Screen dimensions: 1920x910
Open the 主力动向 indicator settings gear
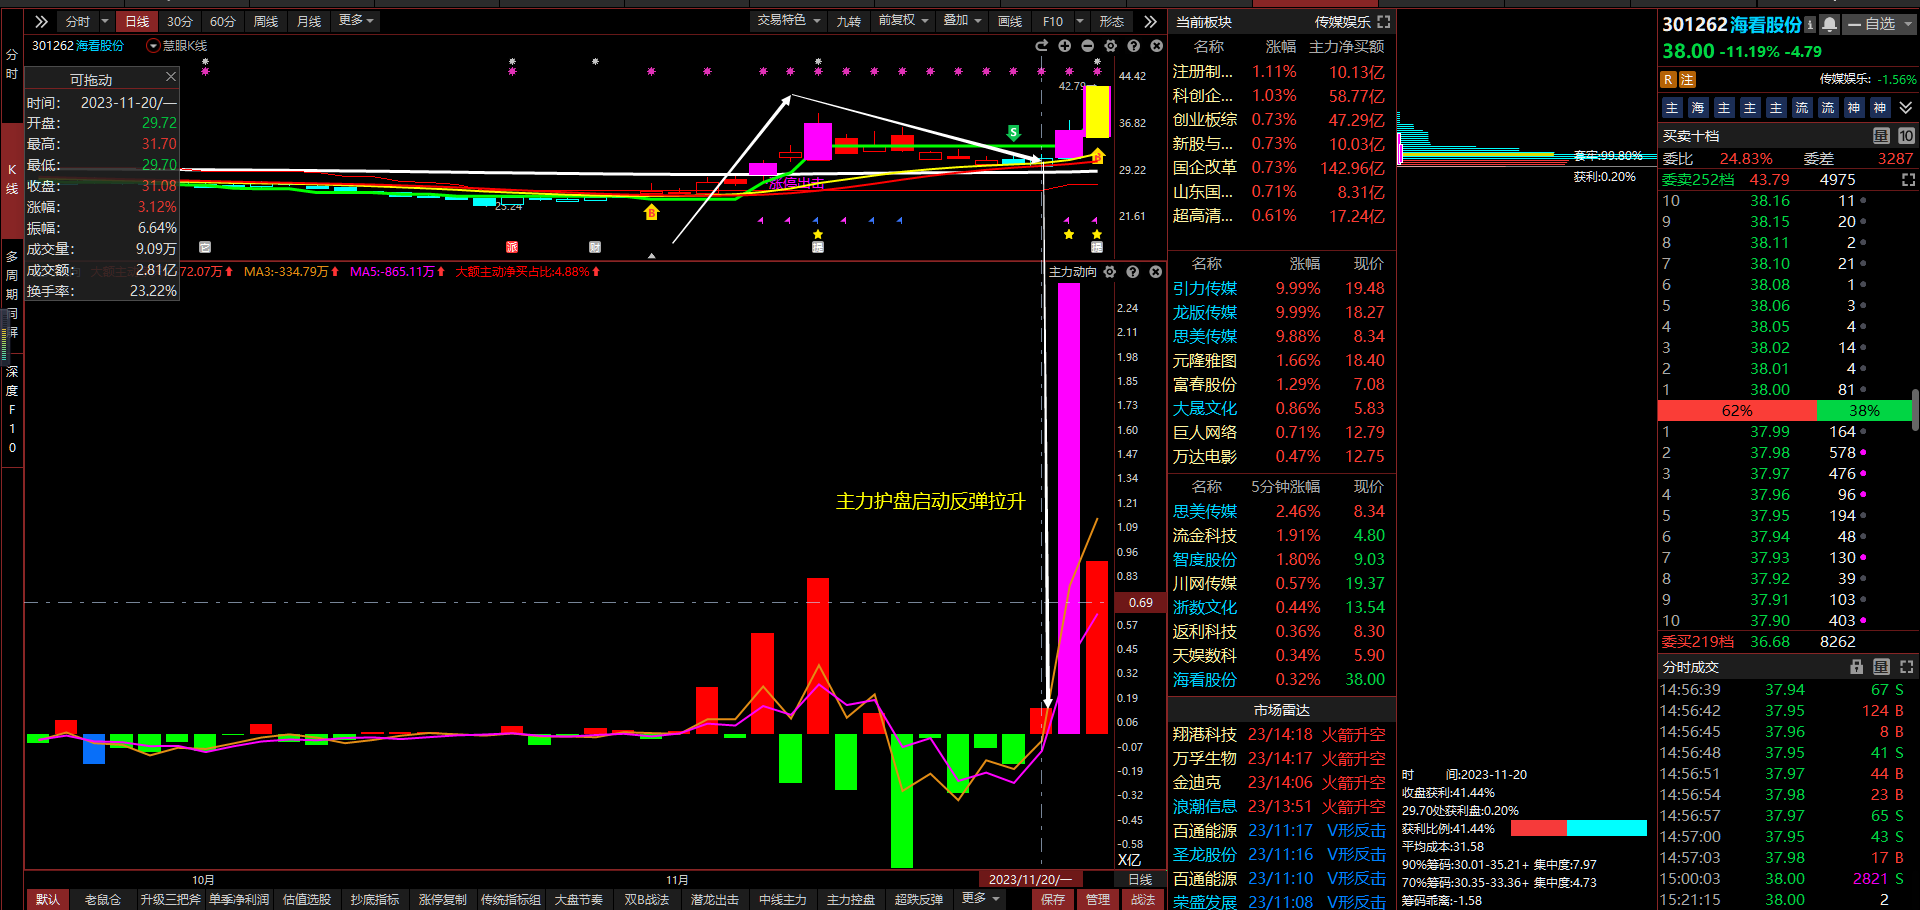point(1110,272)
